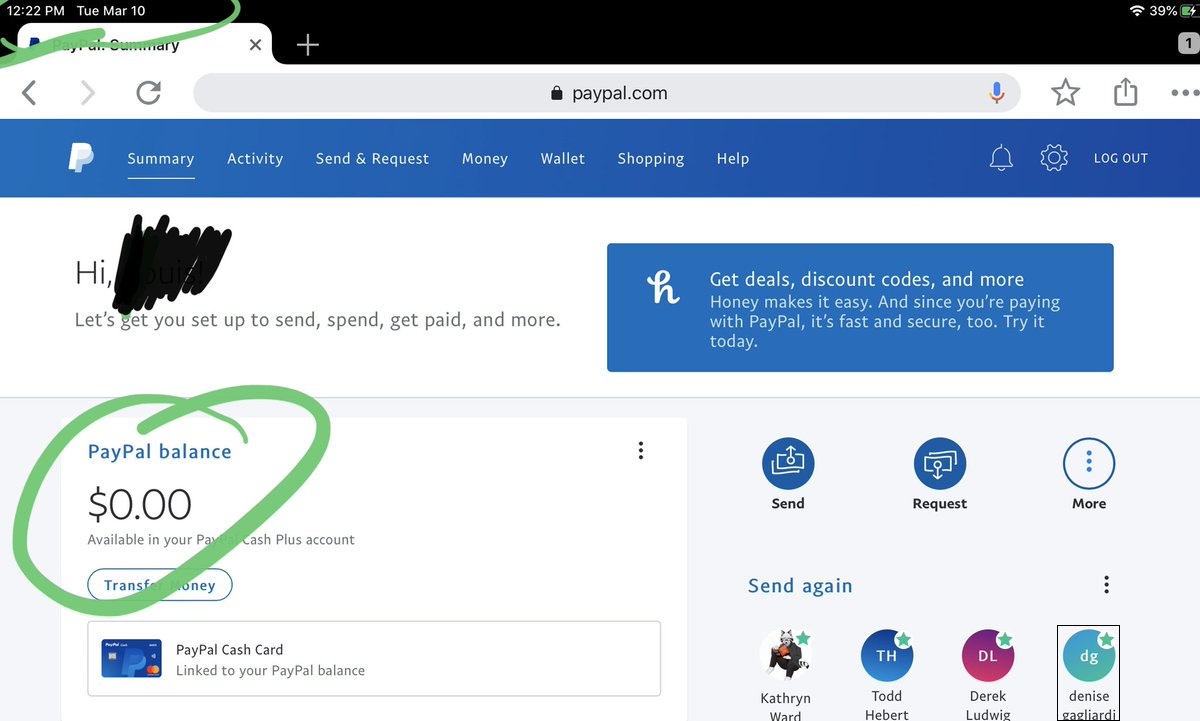Switch to the Wallet tab

563,158
